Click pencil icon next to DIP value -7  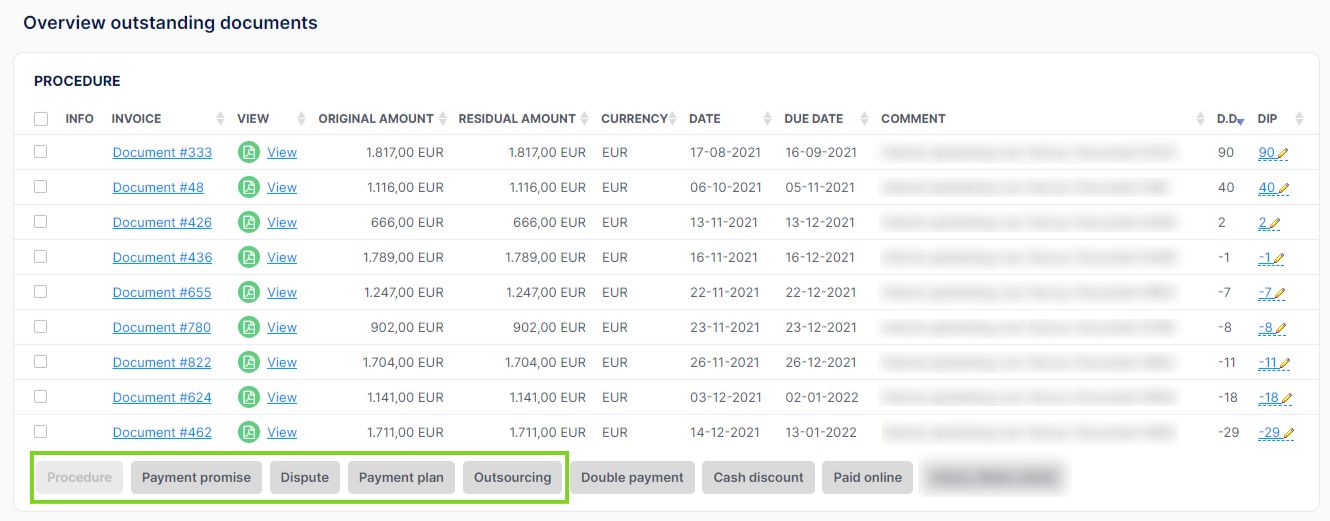pyautogui.click(x=1279, y=293)
